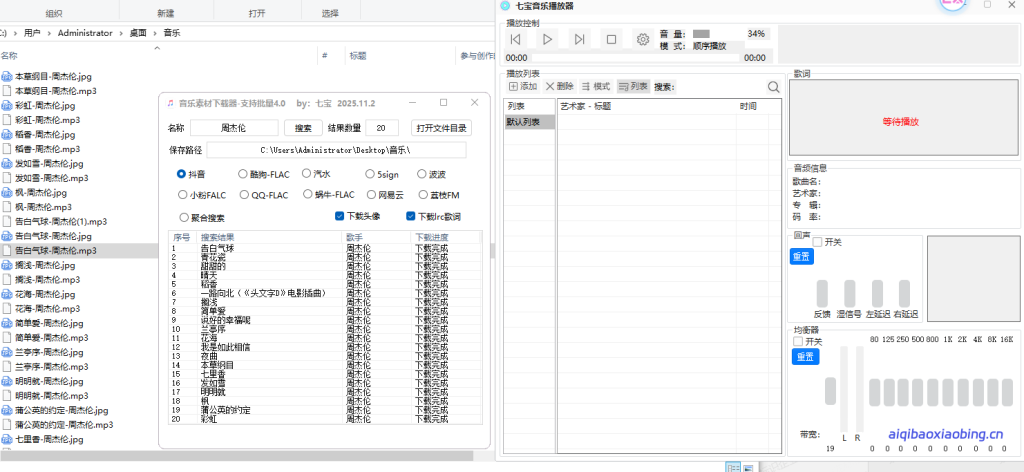
Task: Select the 酷狗-FLAC radio button
Action: click(x=243, y=174)
